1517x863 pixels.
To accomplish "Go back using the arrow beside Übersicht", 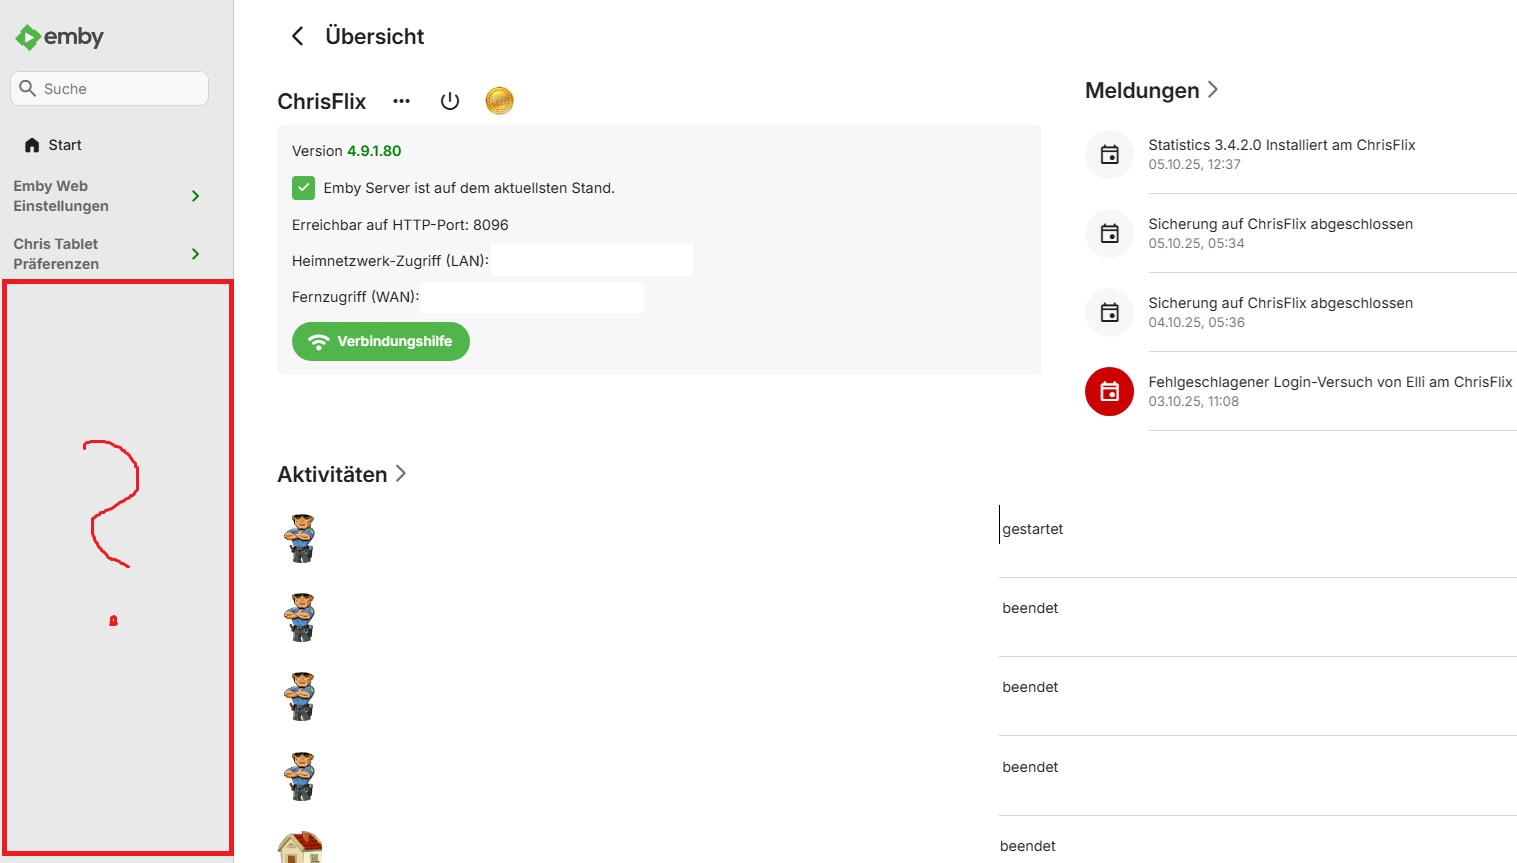I will click(x=297, y=37).
